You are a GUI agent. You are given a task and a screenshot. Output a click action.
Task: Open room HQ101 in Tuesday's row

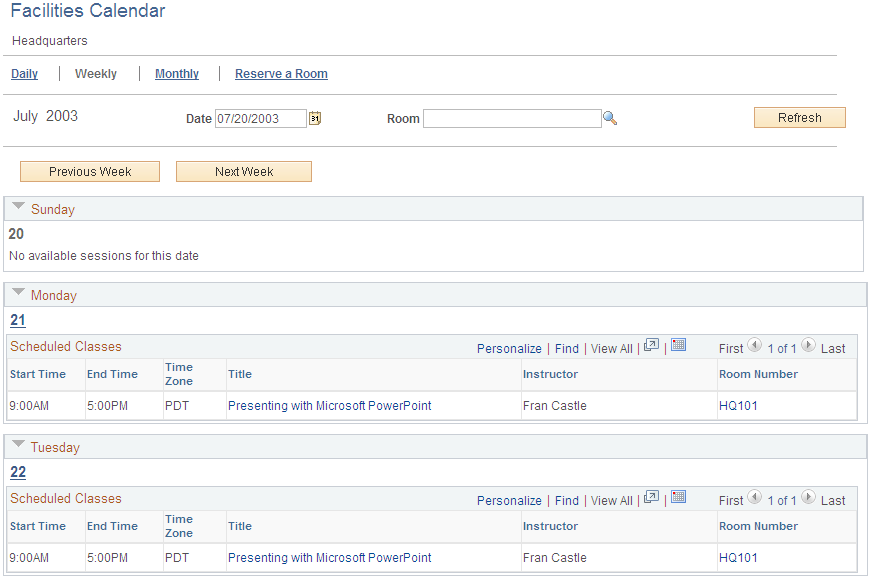click(x=738, y=558)
